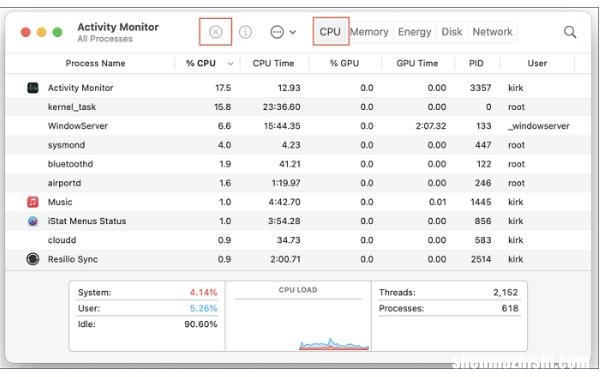Switch to the CPU tab

tap(330, 32)
